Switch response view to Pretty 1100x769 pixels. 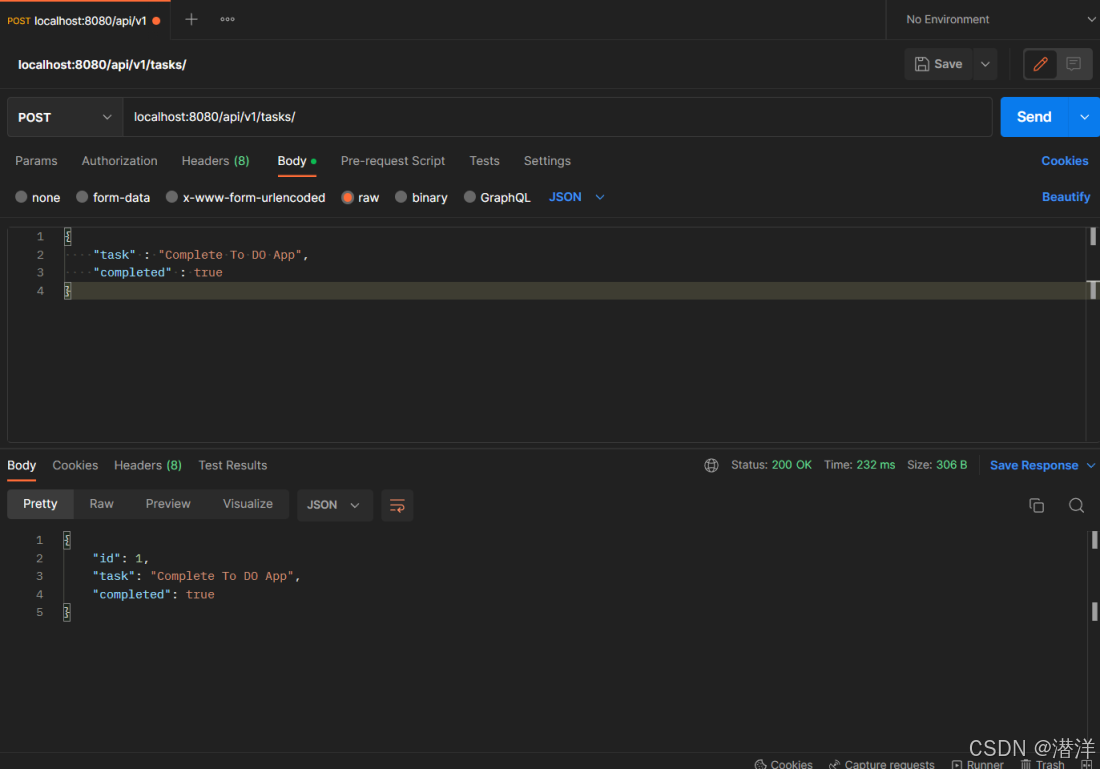pyautogui.click(x=40, y=504)
